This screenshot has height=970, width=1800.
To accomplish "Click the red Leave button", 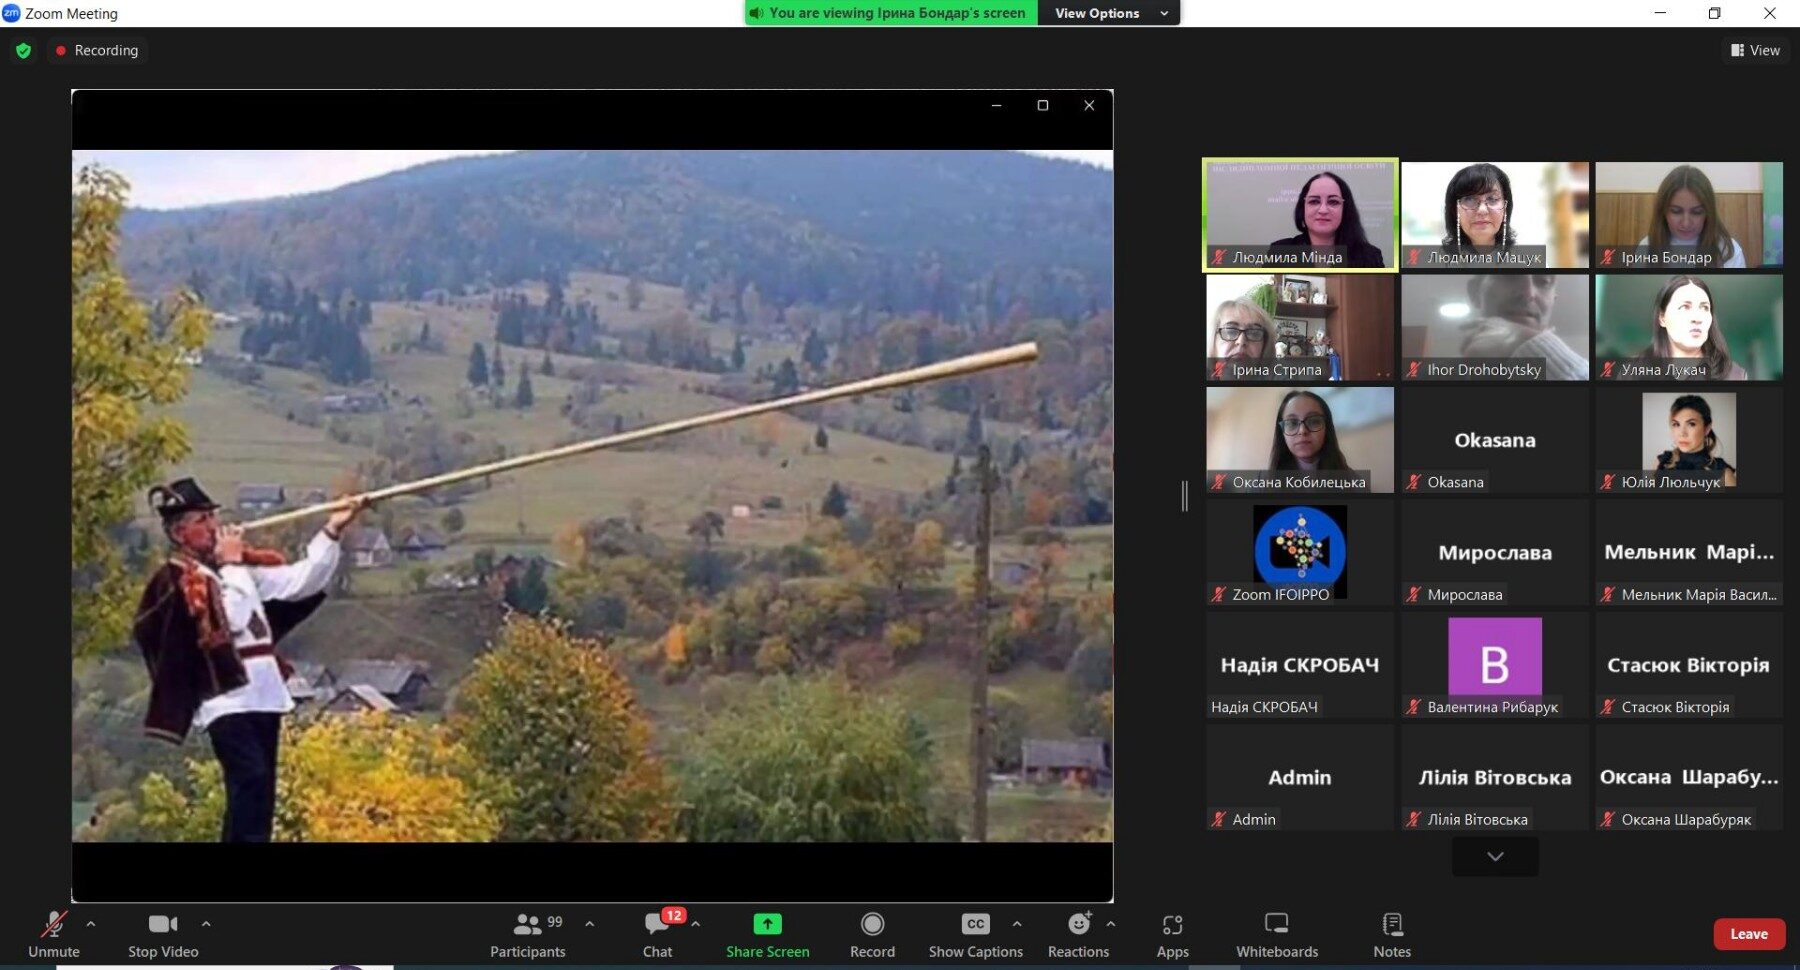I will [1749, 934].
